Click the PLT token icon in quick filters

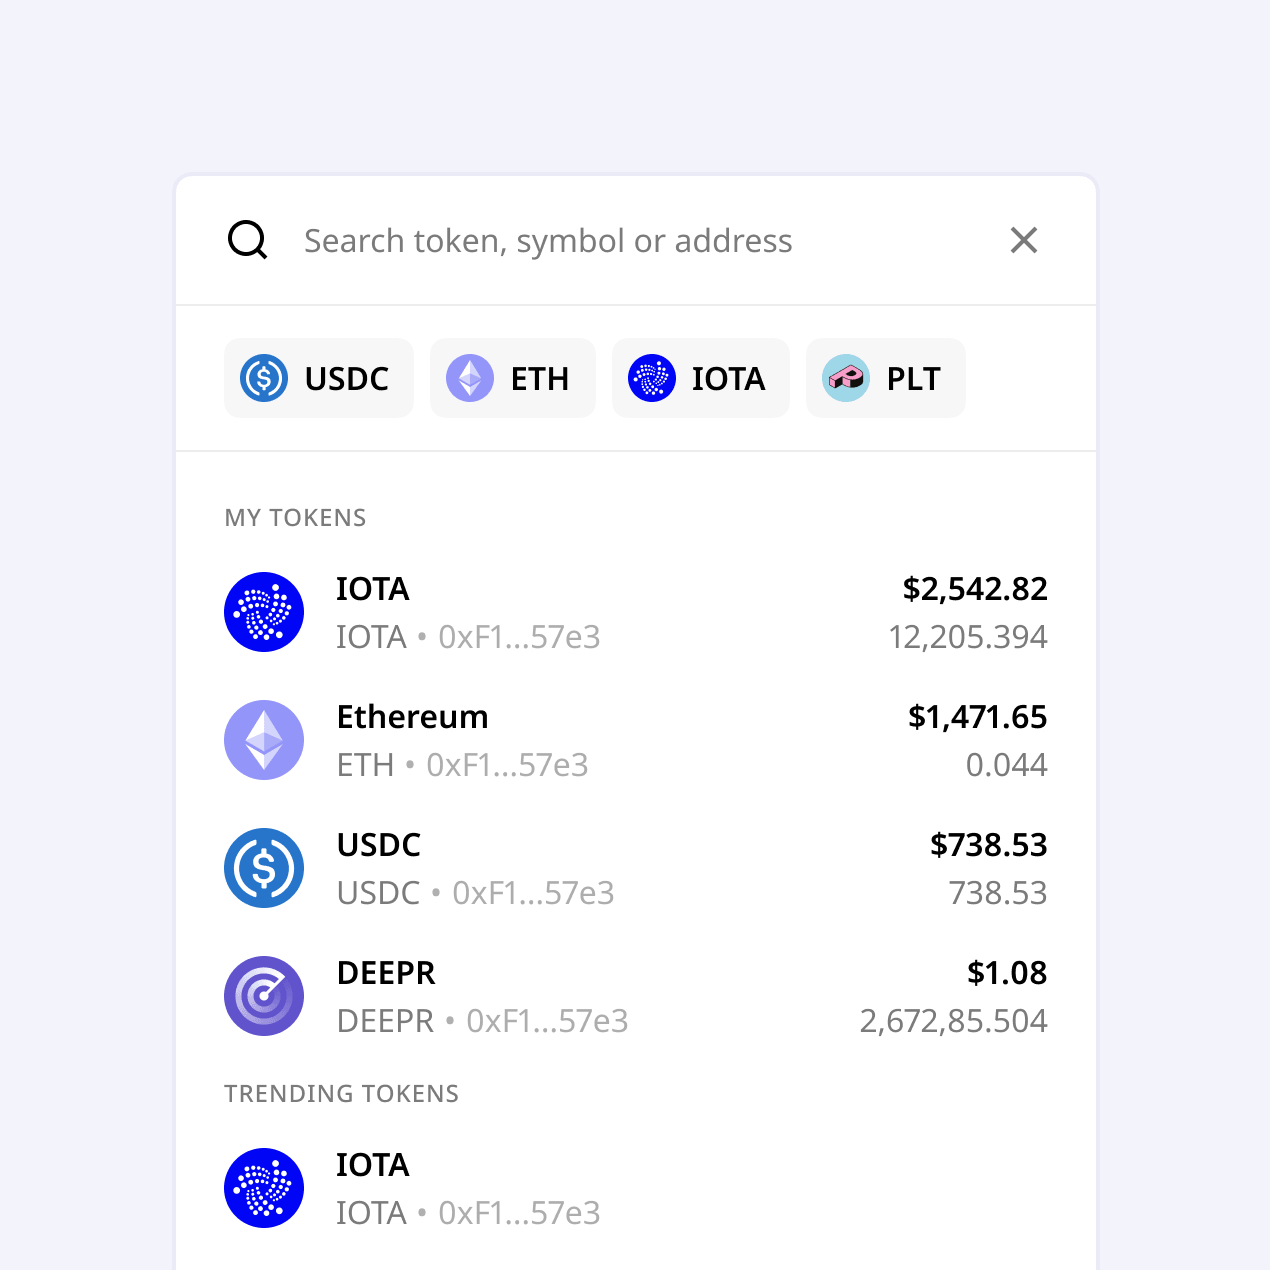(x=845, y=378)
